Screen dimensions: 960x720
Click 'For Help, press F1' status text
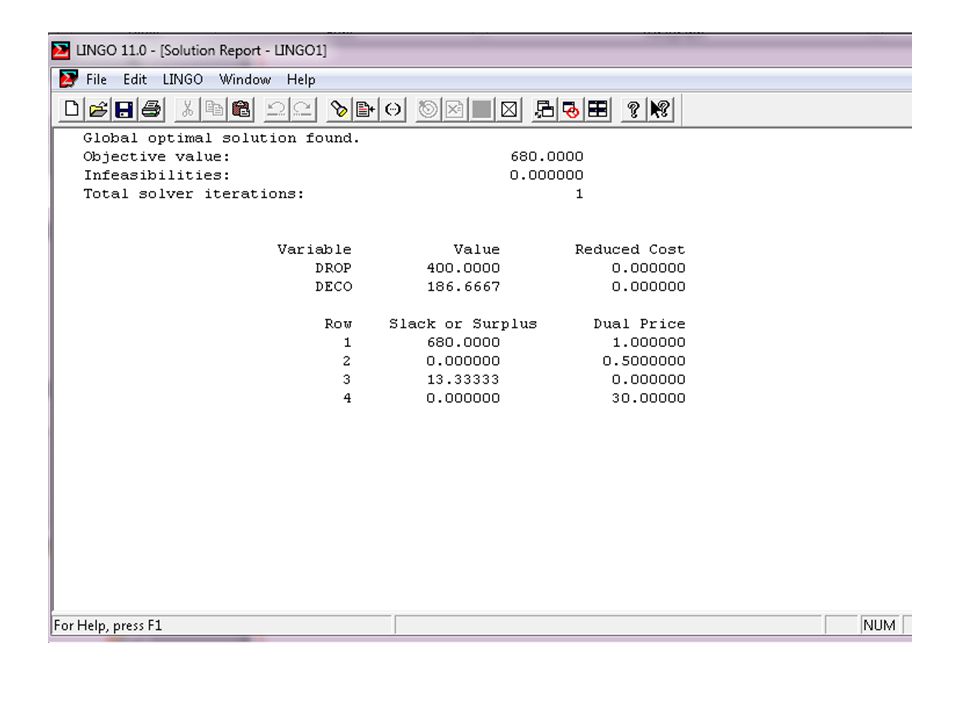[x=108, y=626]
